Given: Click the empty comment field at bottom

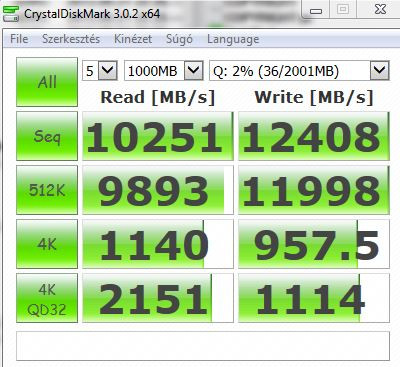Looking at the screenshot, I should tap(203, 346).
